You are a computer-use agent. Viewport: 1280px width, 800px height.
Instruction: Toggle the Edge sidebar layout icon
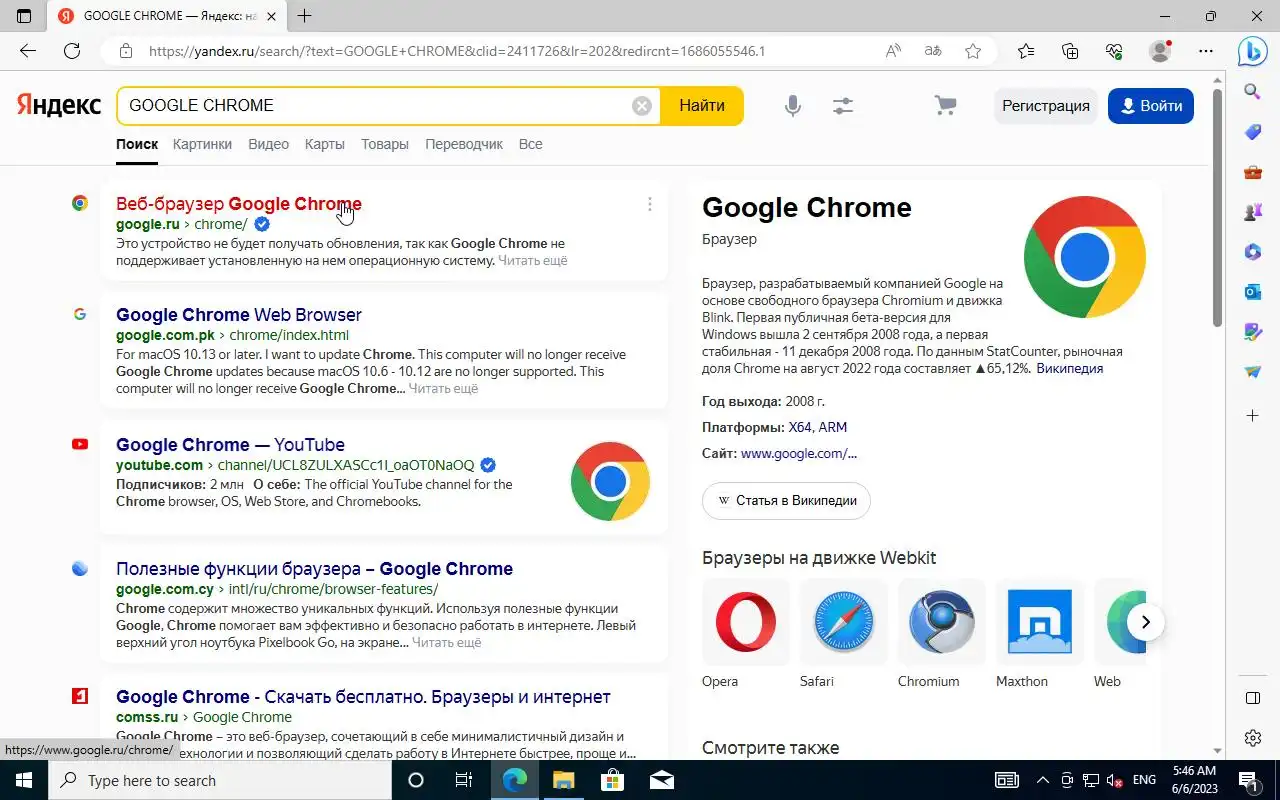coord(1253,698)
